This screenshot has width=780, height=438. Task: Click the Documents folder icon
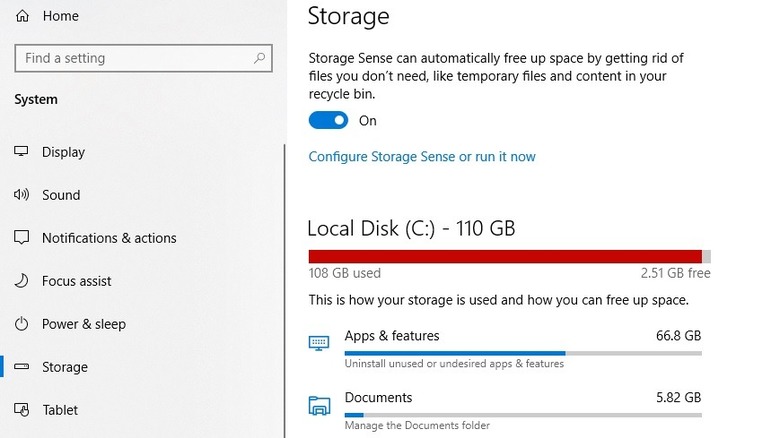pos(319,405)
